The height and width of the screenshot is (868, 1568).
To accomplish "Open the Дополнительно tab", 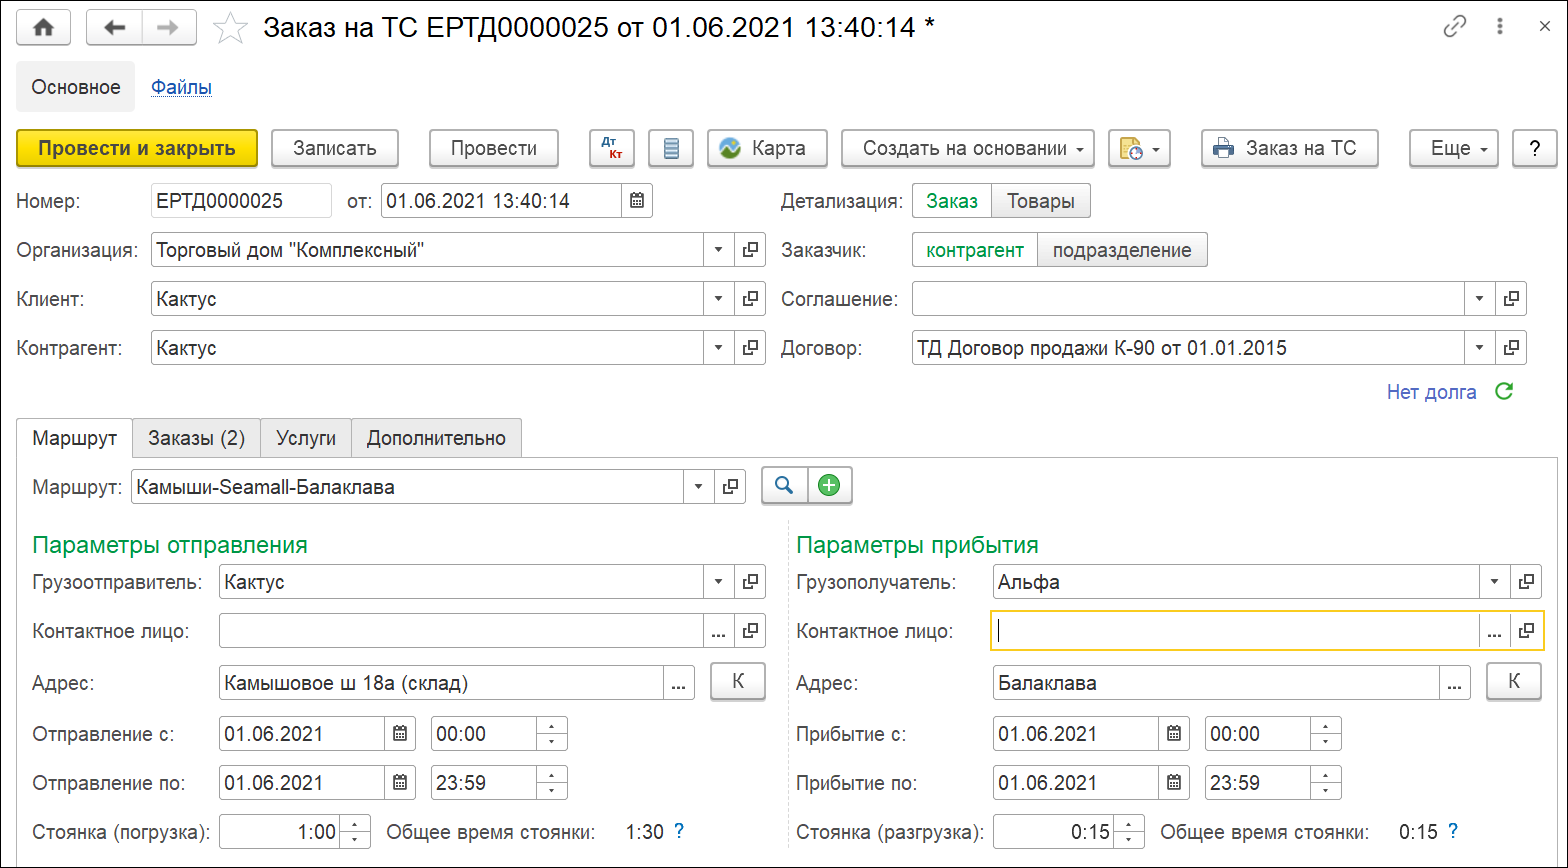I will (x=436, y=438).
